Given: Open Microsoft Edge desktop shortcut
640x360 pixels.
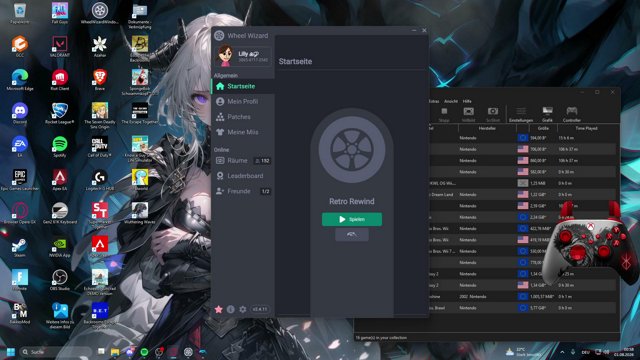Looking at the screenshot, I should point(20,80).
